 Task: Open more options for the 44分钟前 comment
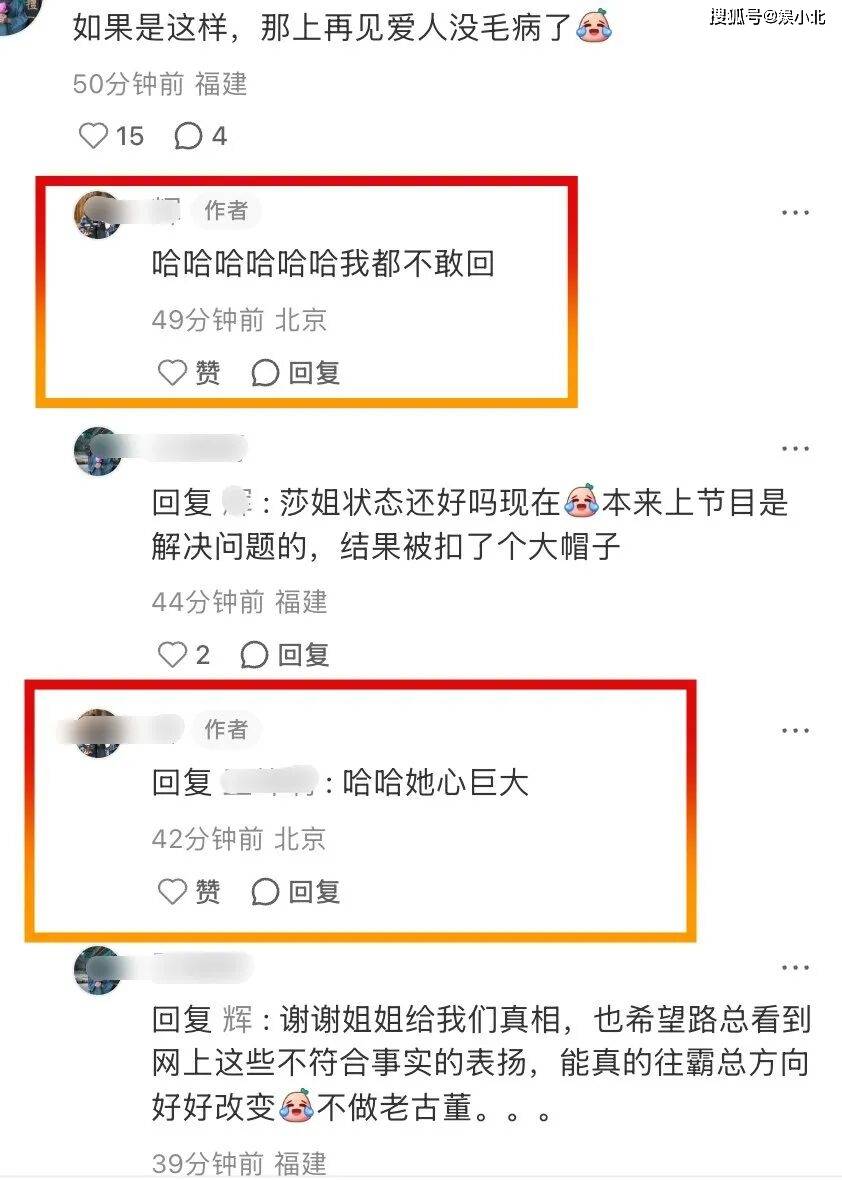[795, 449]
